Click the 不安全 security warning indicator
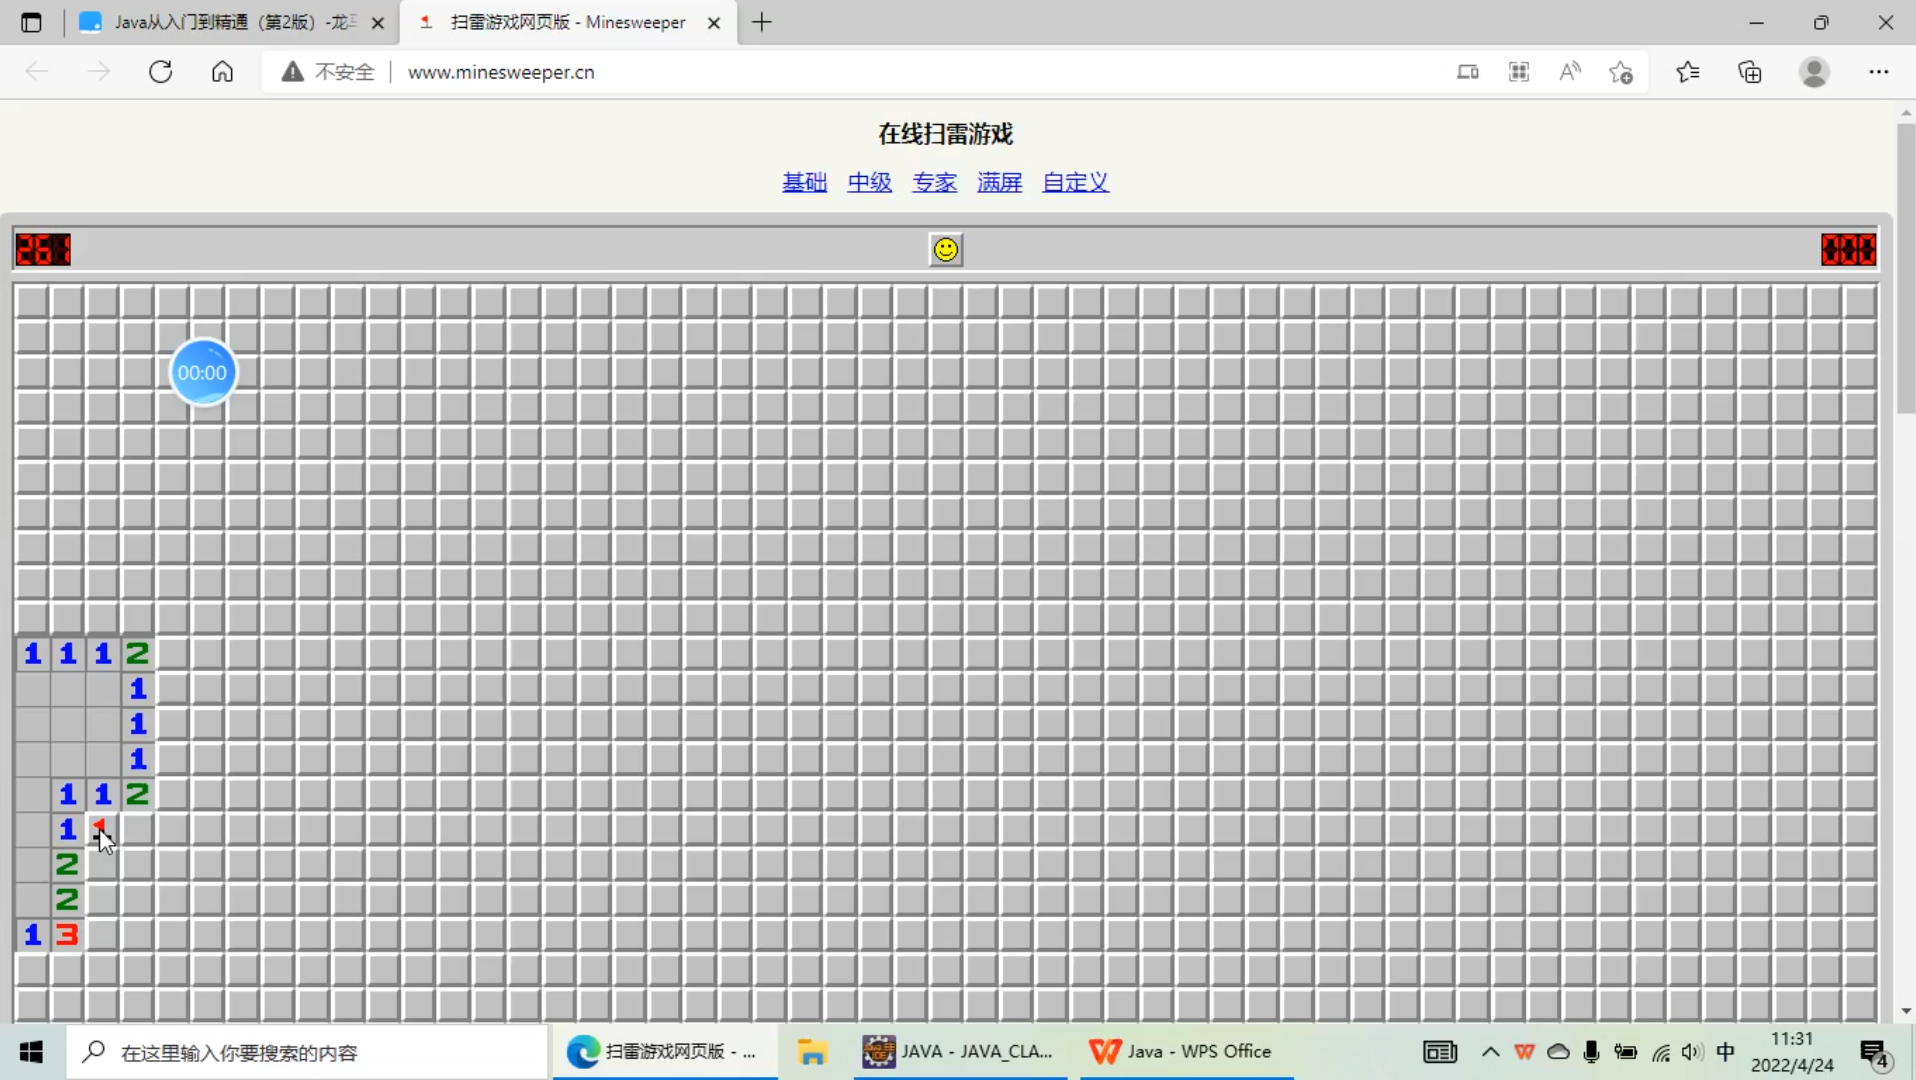Viewport: 1916px width, 1080px height. [328, 72]
